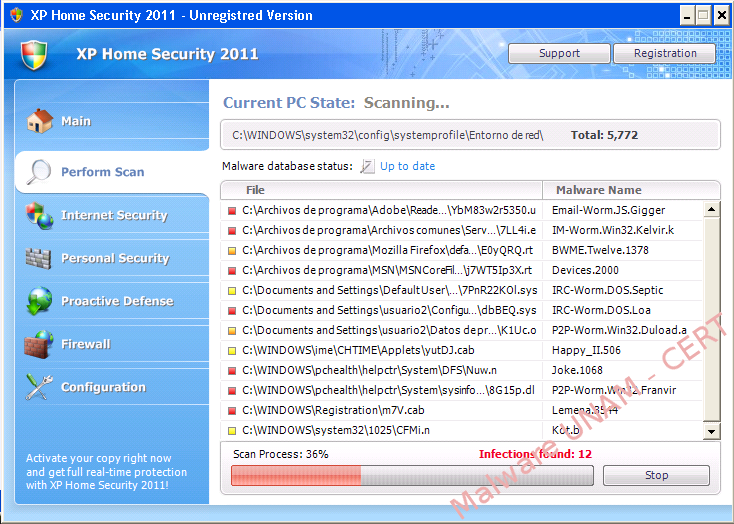Select Email-Worm.JS.Gigger malware name
The width and height of the screenshot is (734, 524).
608,211
